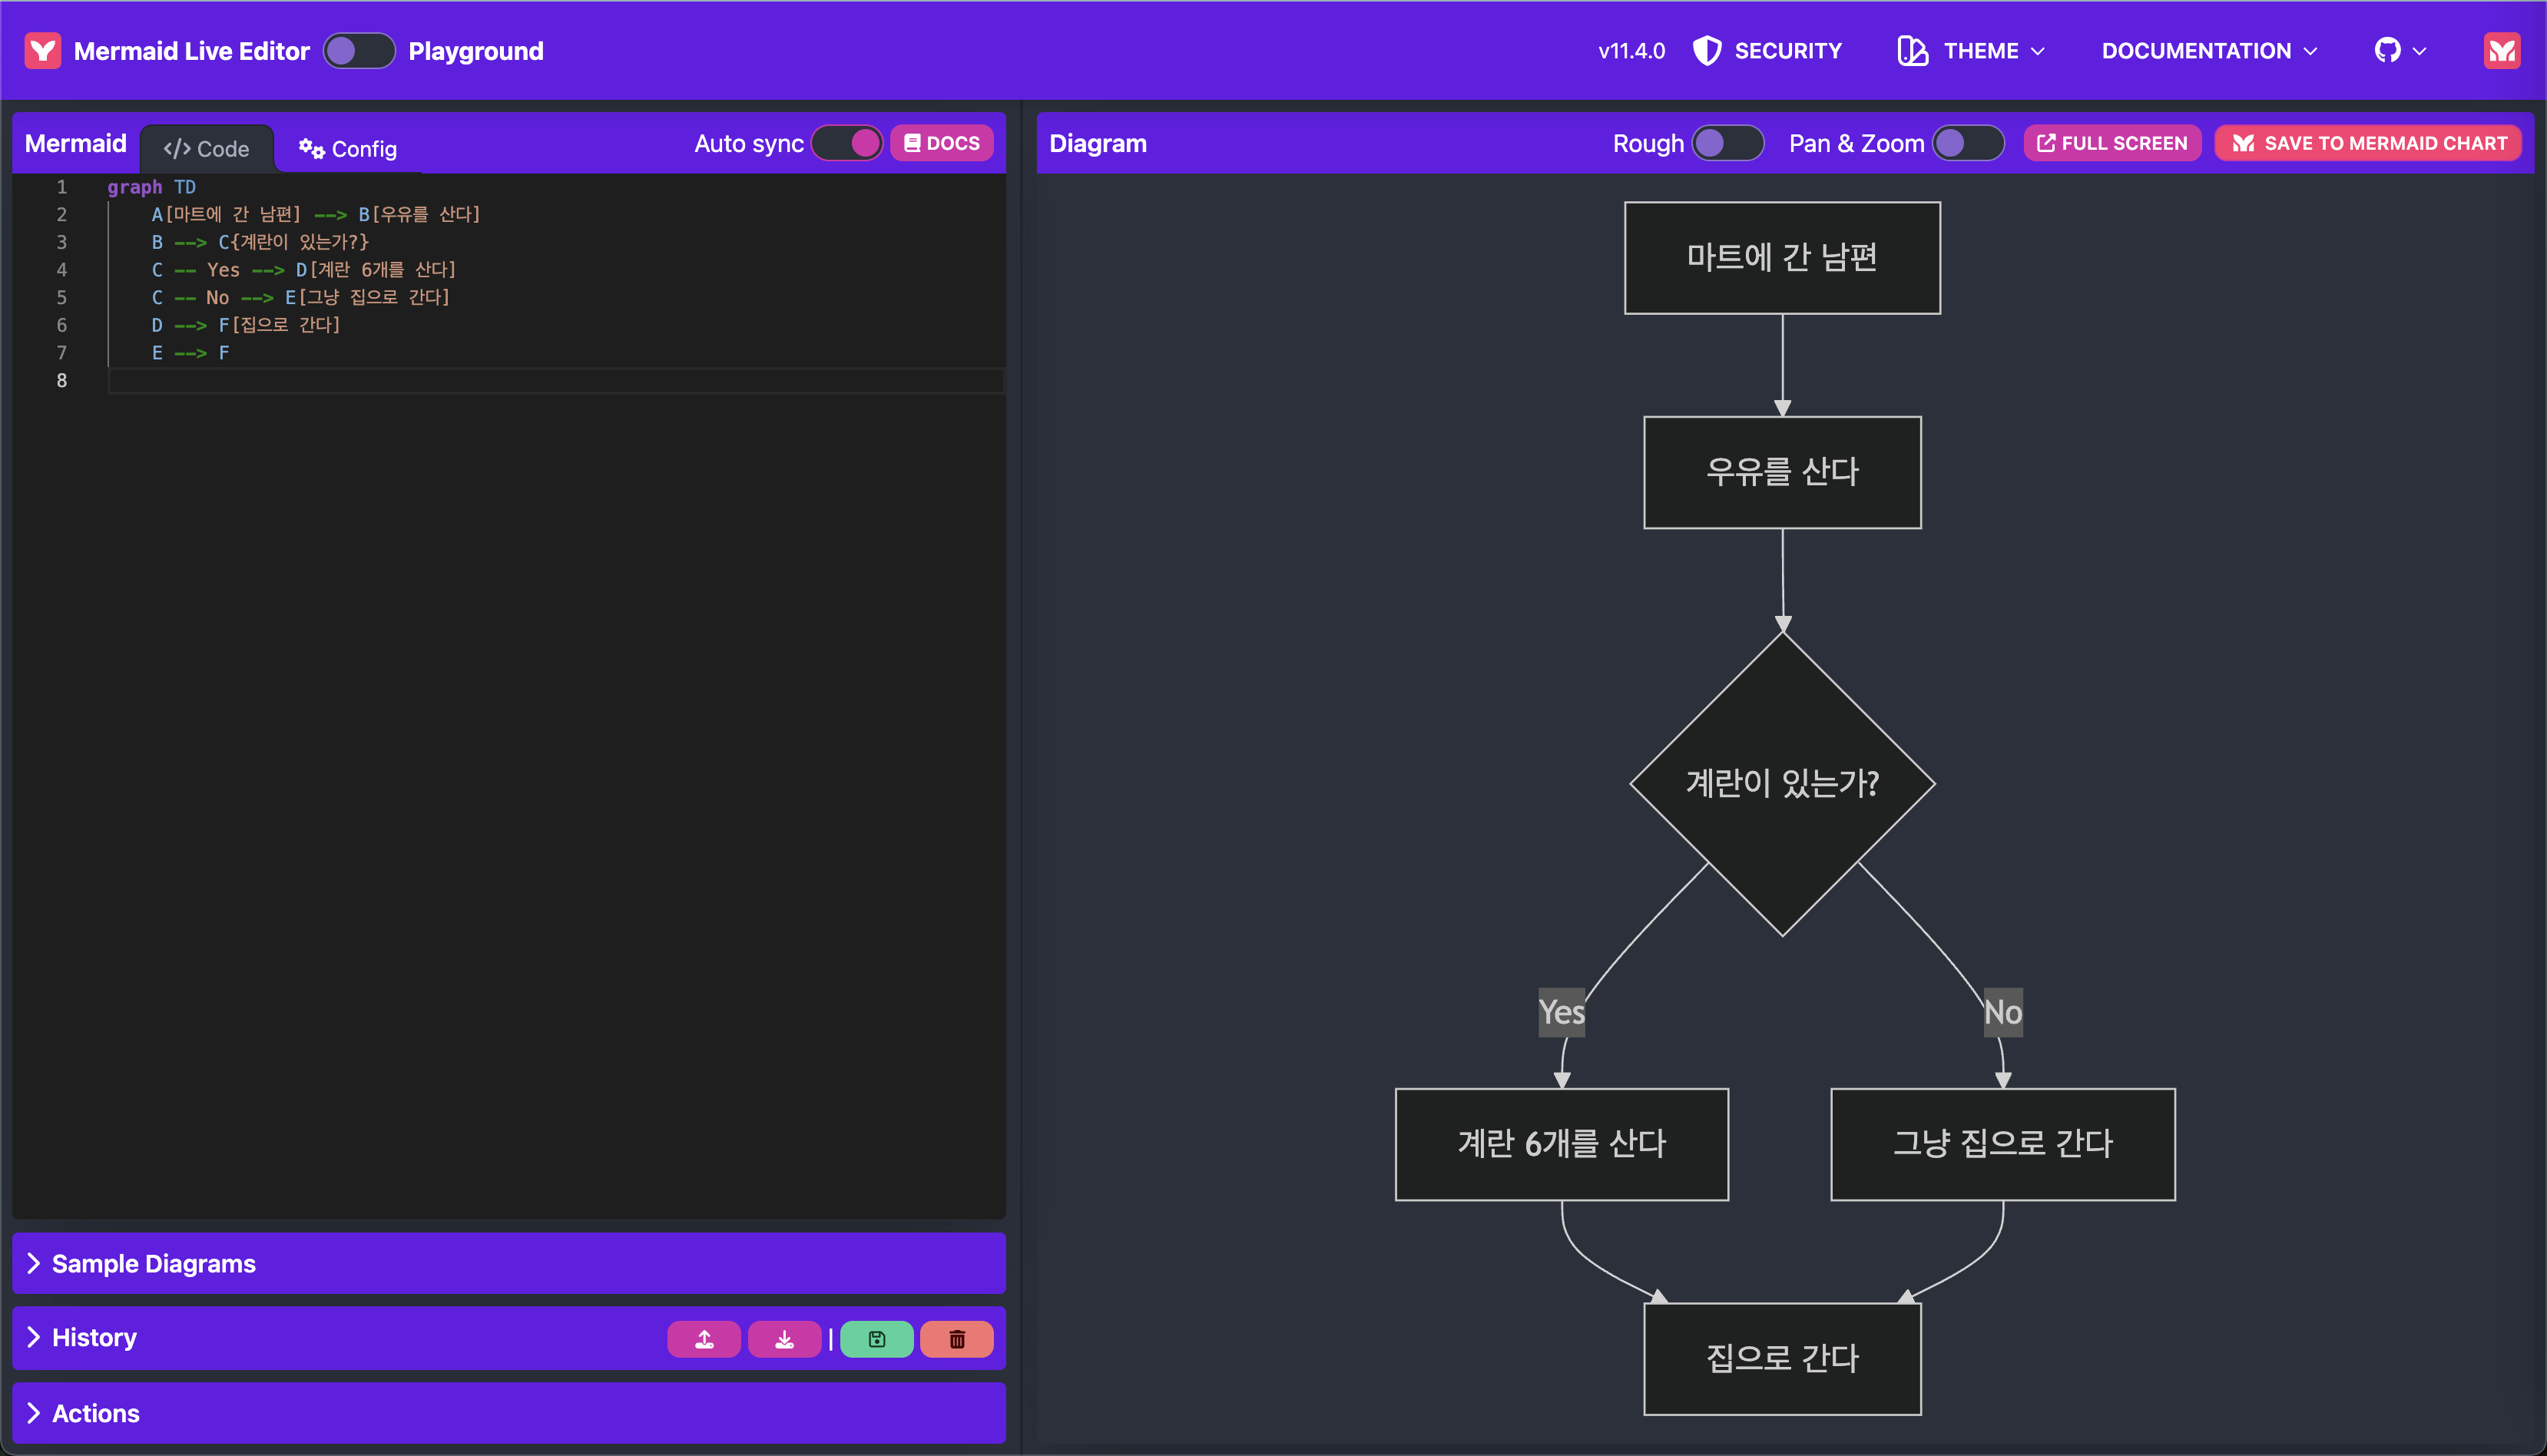Click empty line 8 in code editor
The width and height of the screenshot is (2547, 1456).
(x=550, y=380)
